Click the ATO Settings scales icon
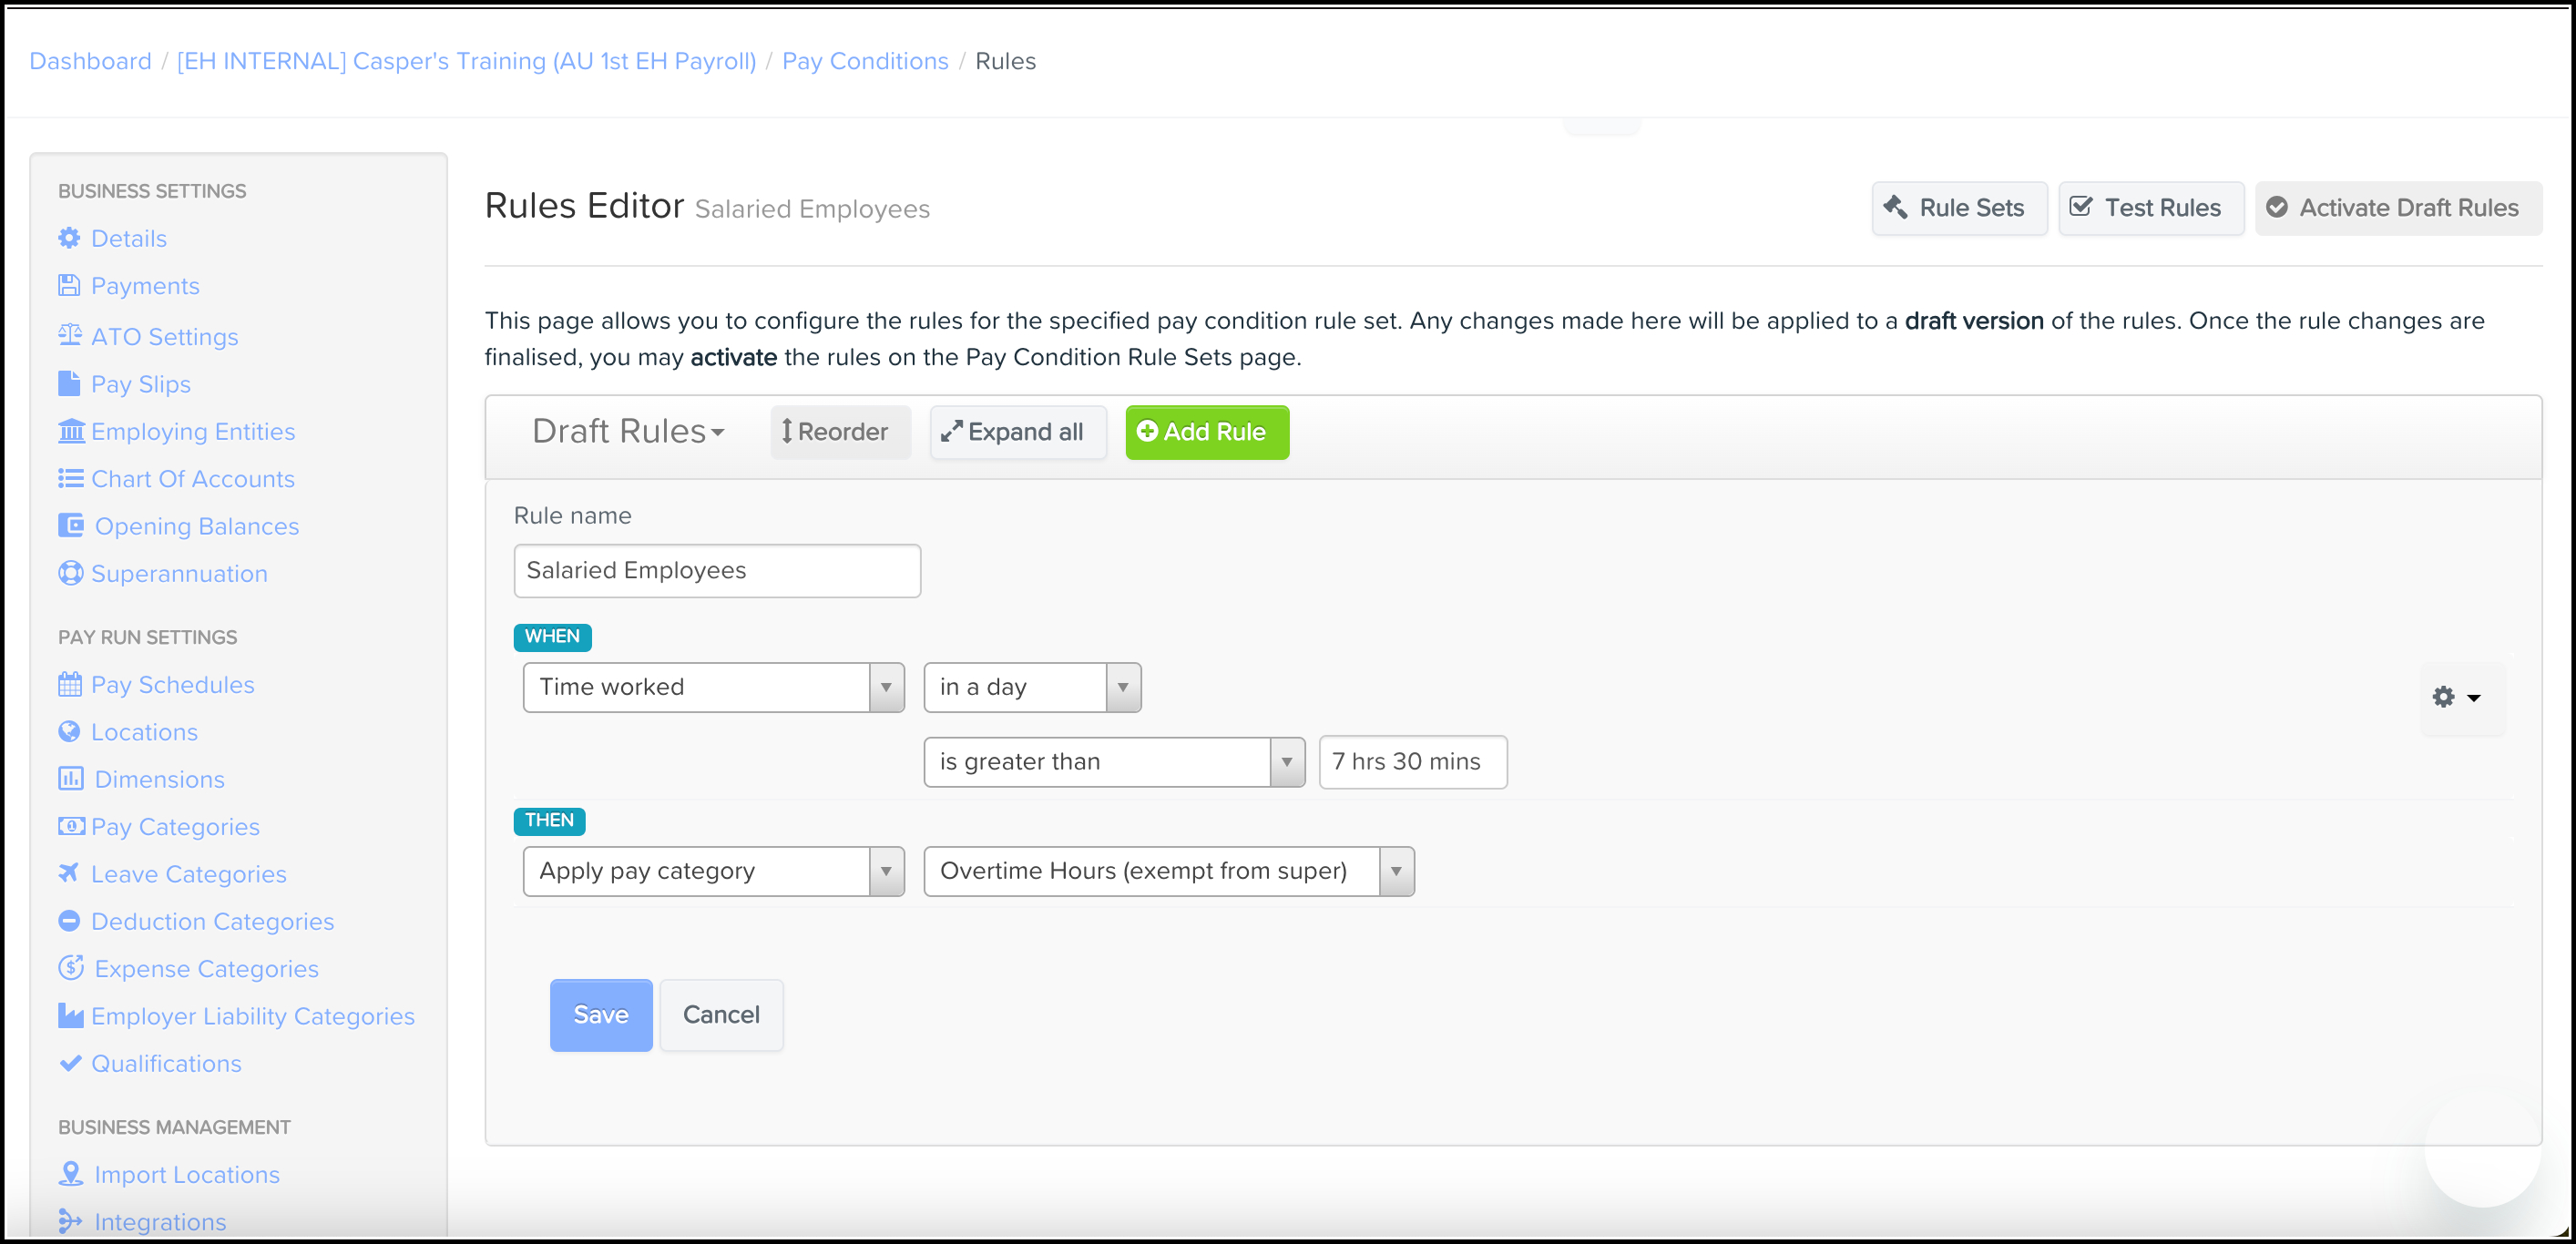 [x=69, y=335]
